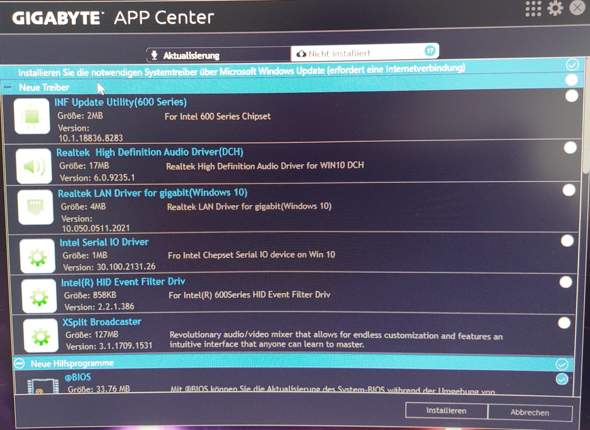Click the Intel HID Event Filter gear icon
590x430 pixels.
click(x=39, y=296)
